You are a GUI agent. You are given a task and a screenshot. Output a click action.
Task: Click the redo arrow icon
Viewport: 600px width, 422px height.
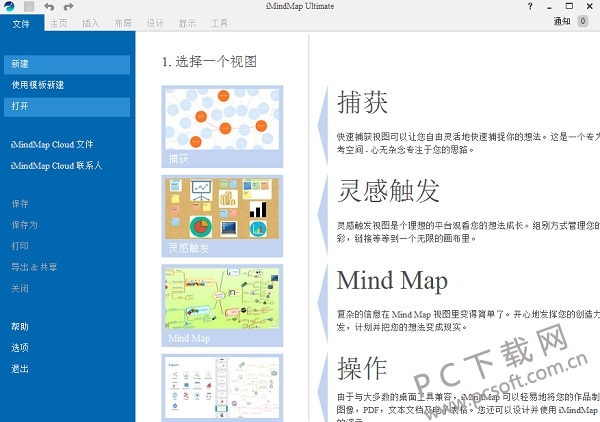68,7
